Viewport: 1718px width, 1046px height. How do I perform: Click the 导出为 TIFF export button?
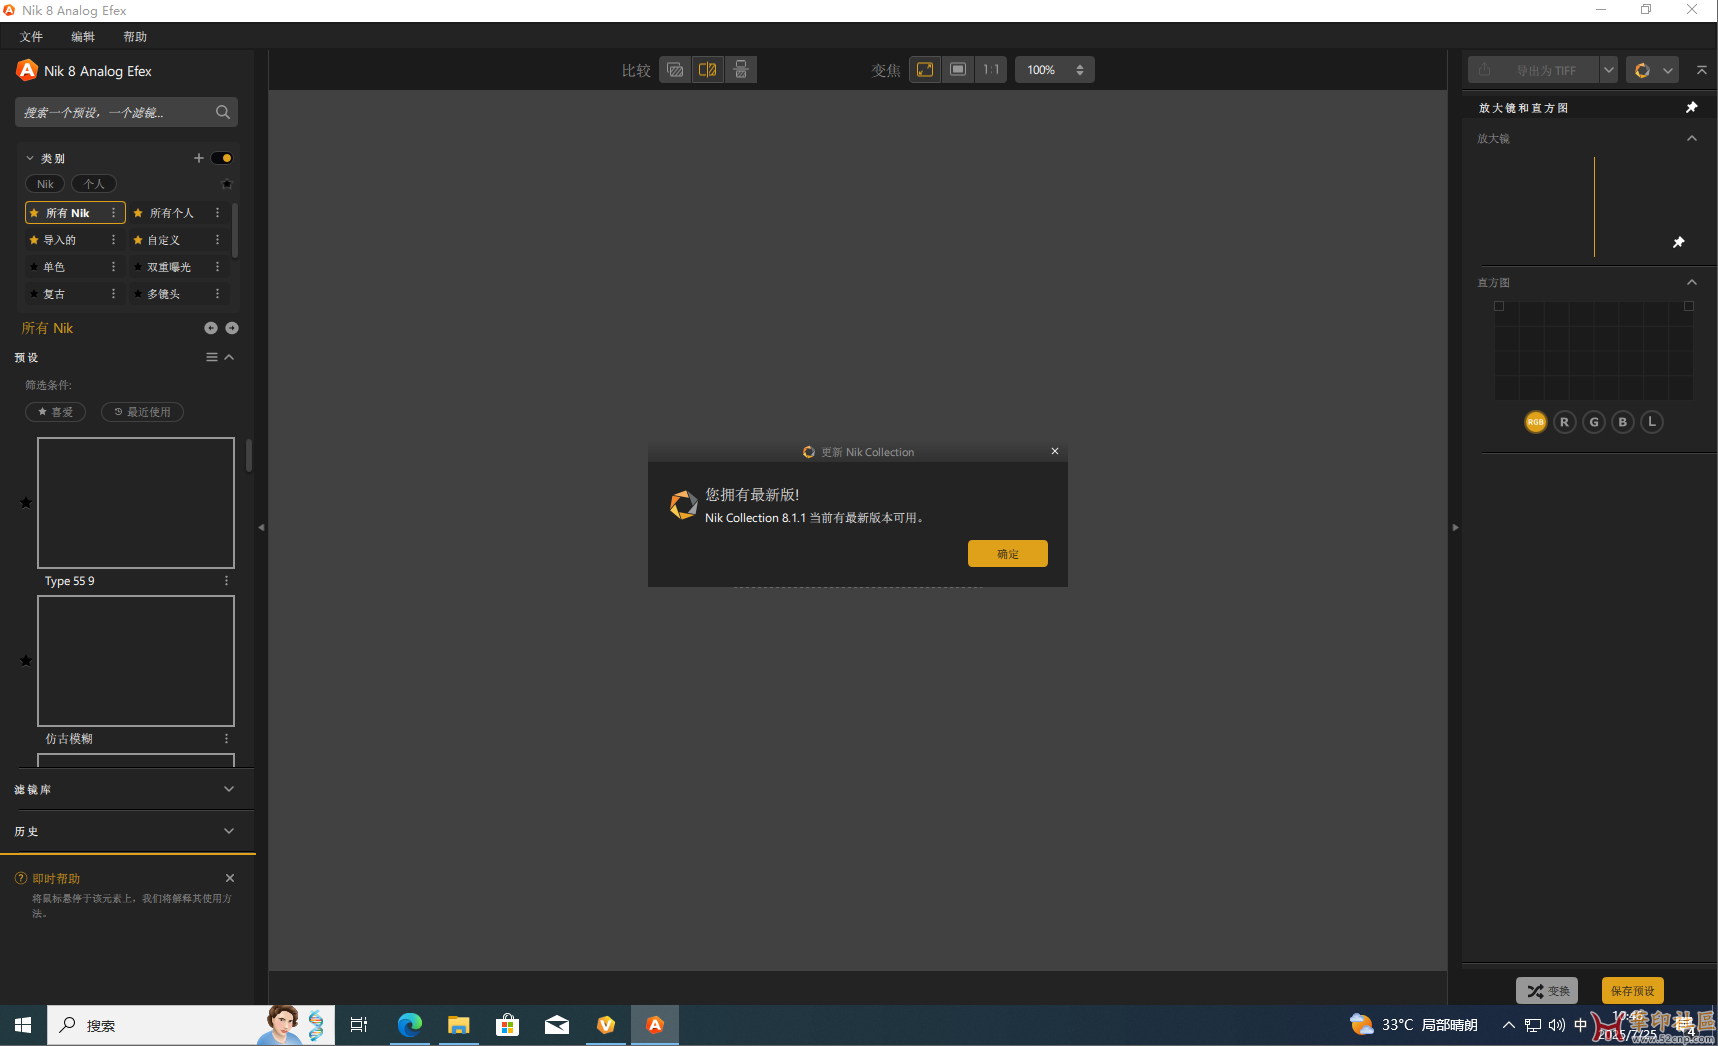(x=1533, y=70)
